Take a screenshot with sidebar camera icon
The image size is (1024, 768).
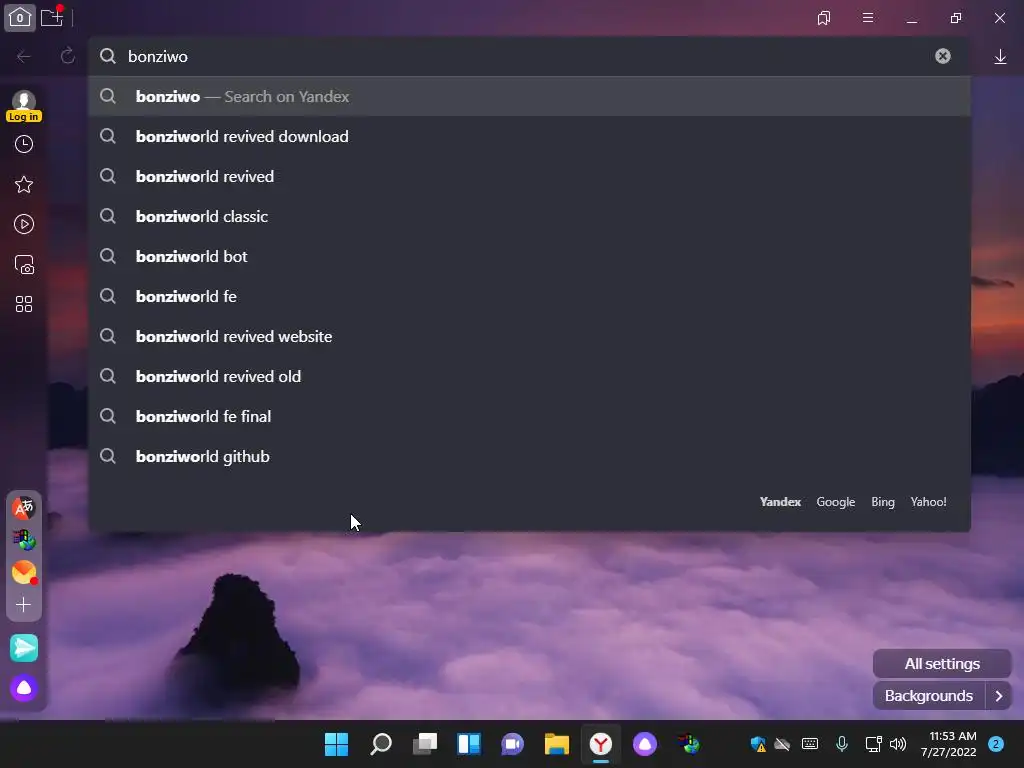(24, 264)
